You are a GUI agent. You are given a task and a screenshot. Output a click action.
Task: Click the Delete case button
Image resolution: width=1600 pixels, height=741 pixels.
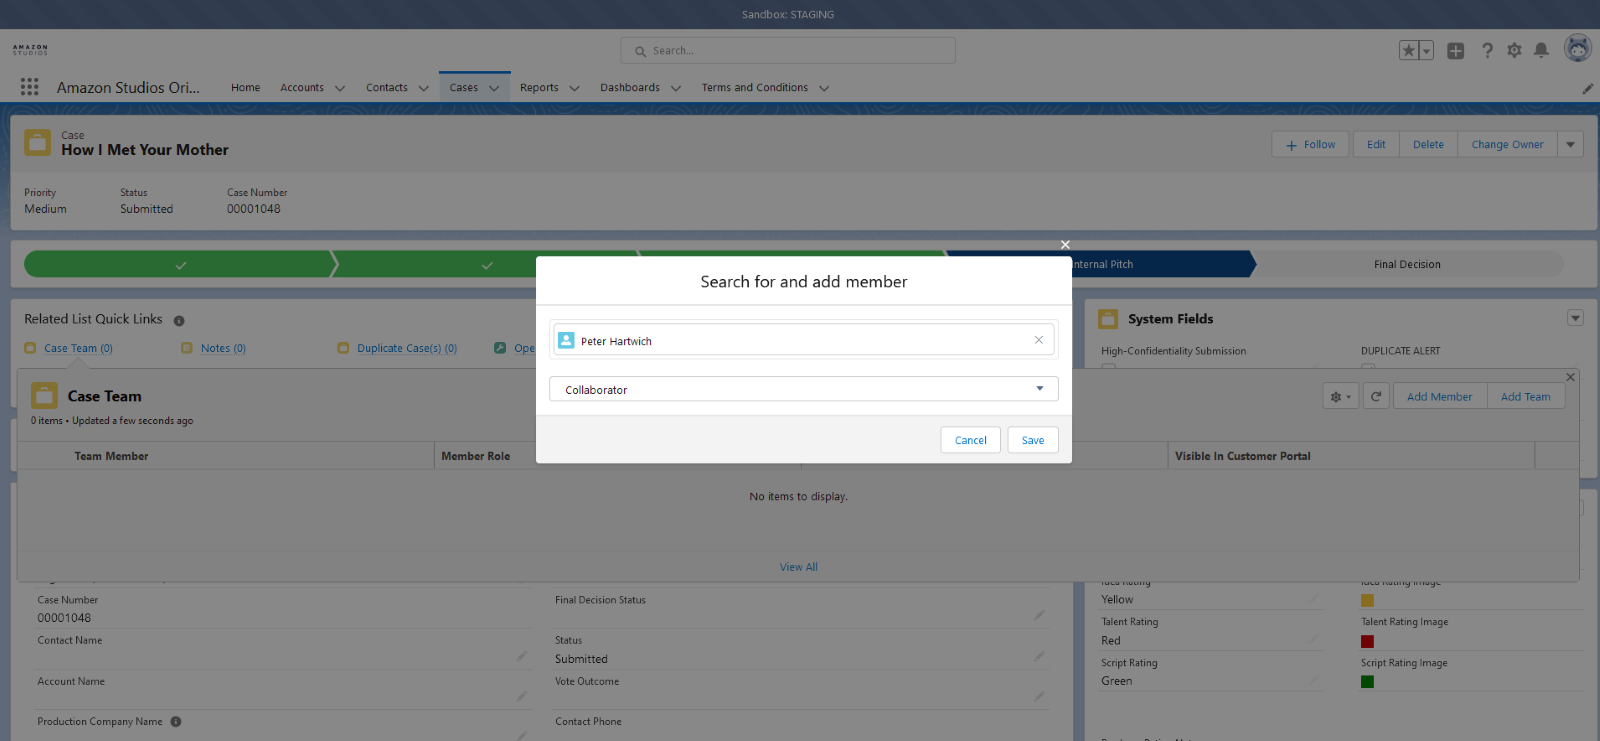1428,145
